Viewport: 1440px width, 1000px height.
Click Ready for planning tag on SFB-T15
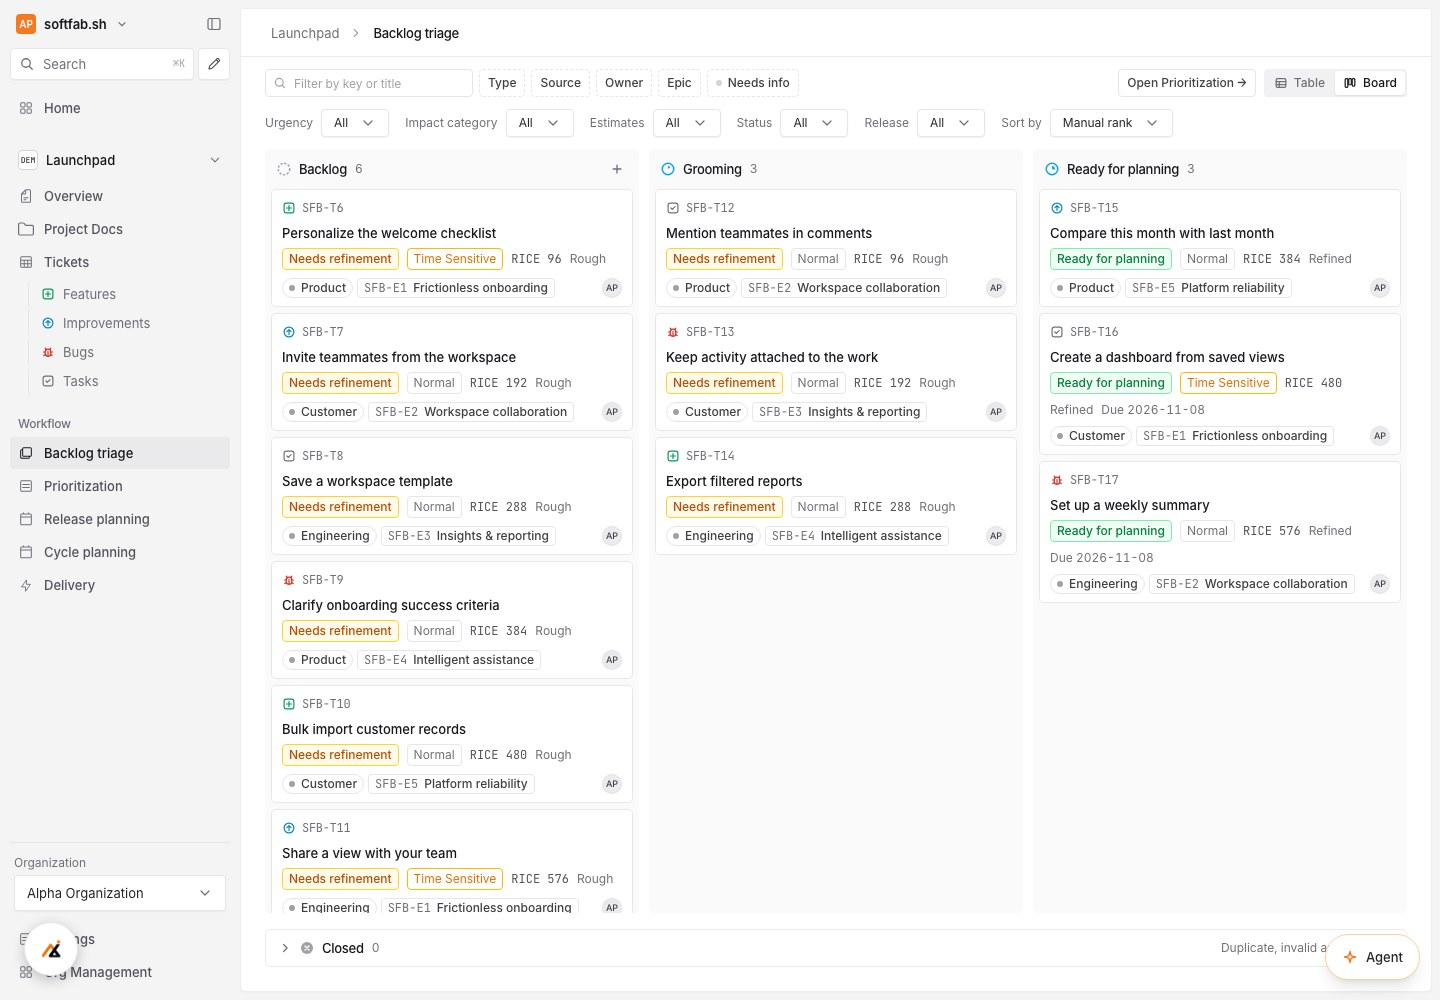tap(1110, 259)
